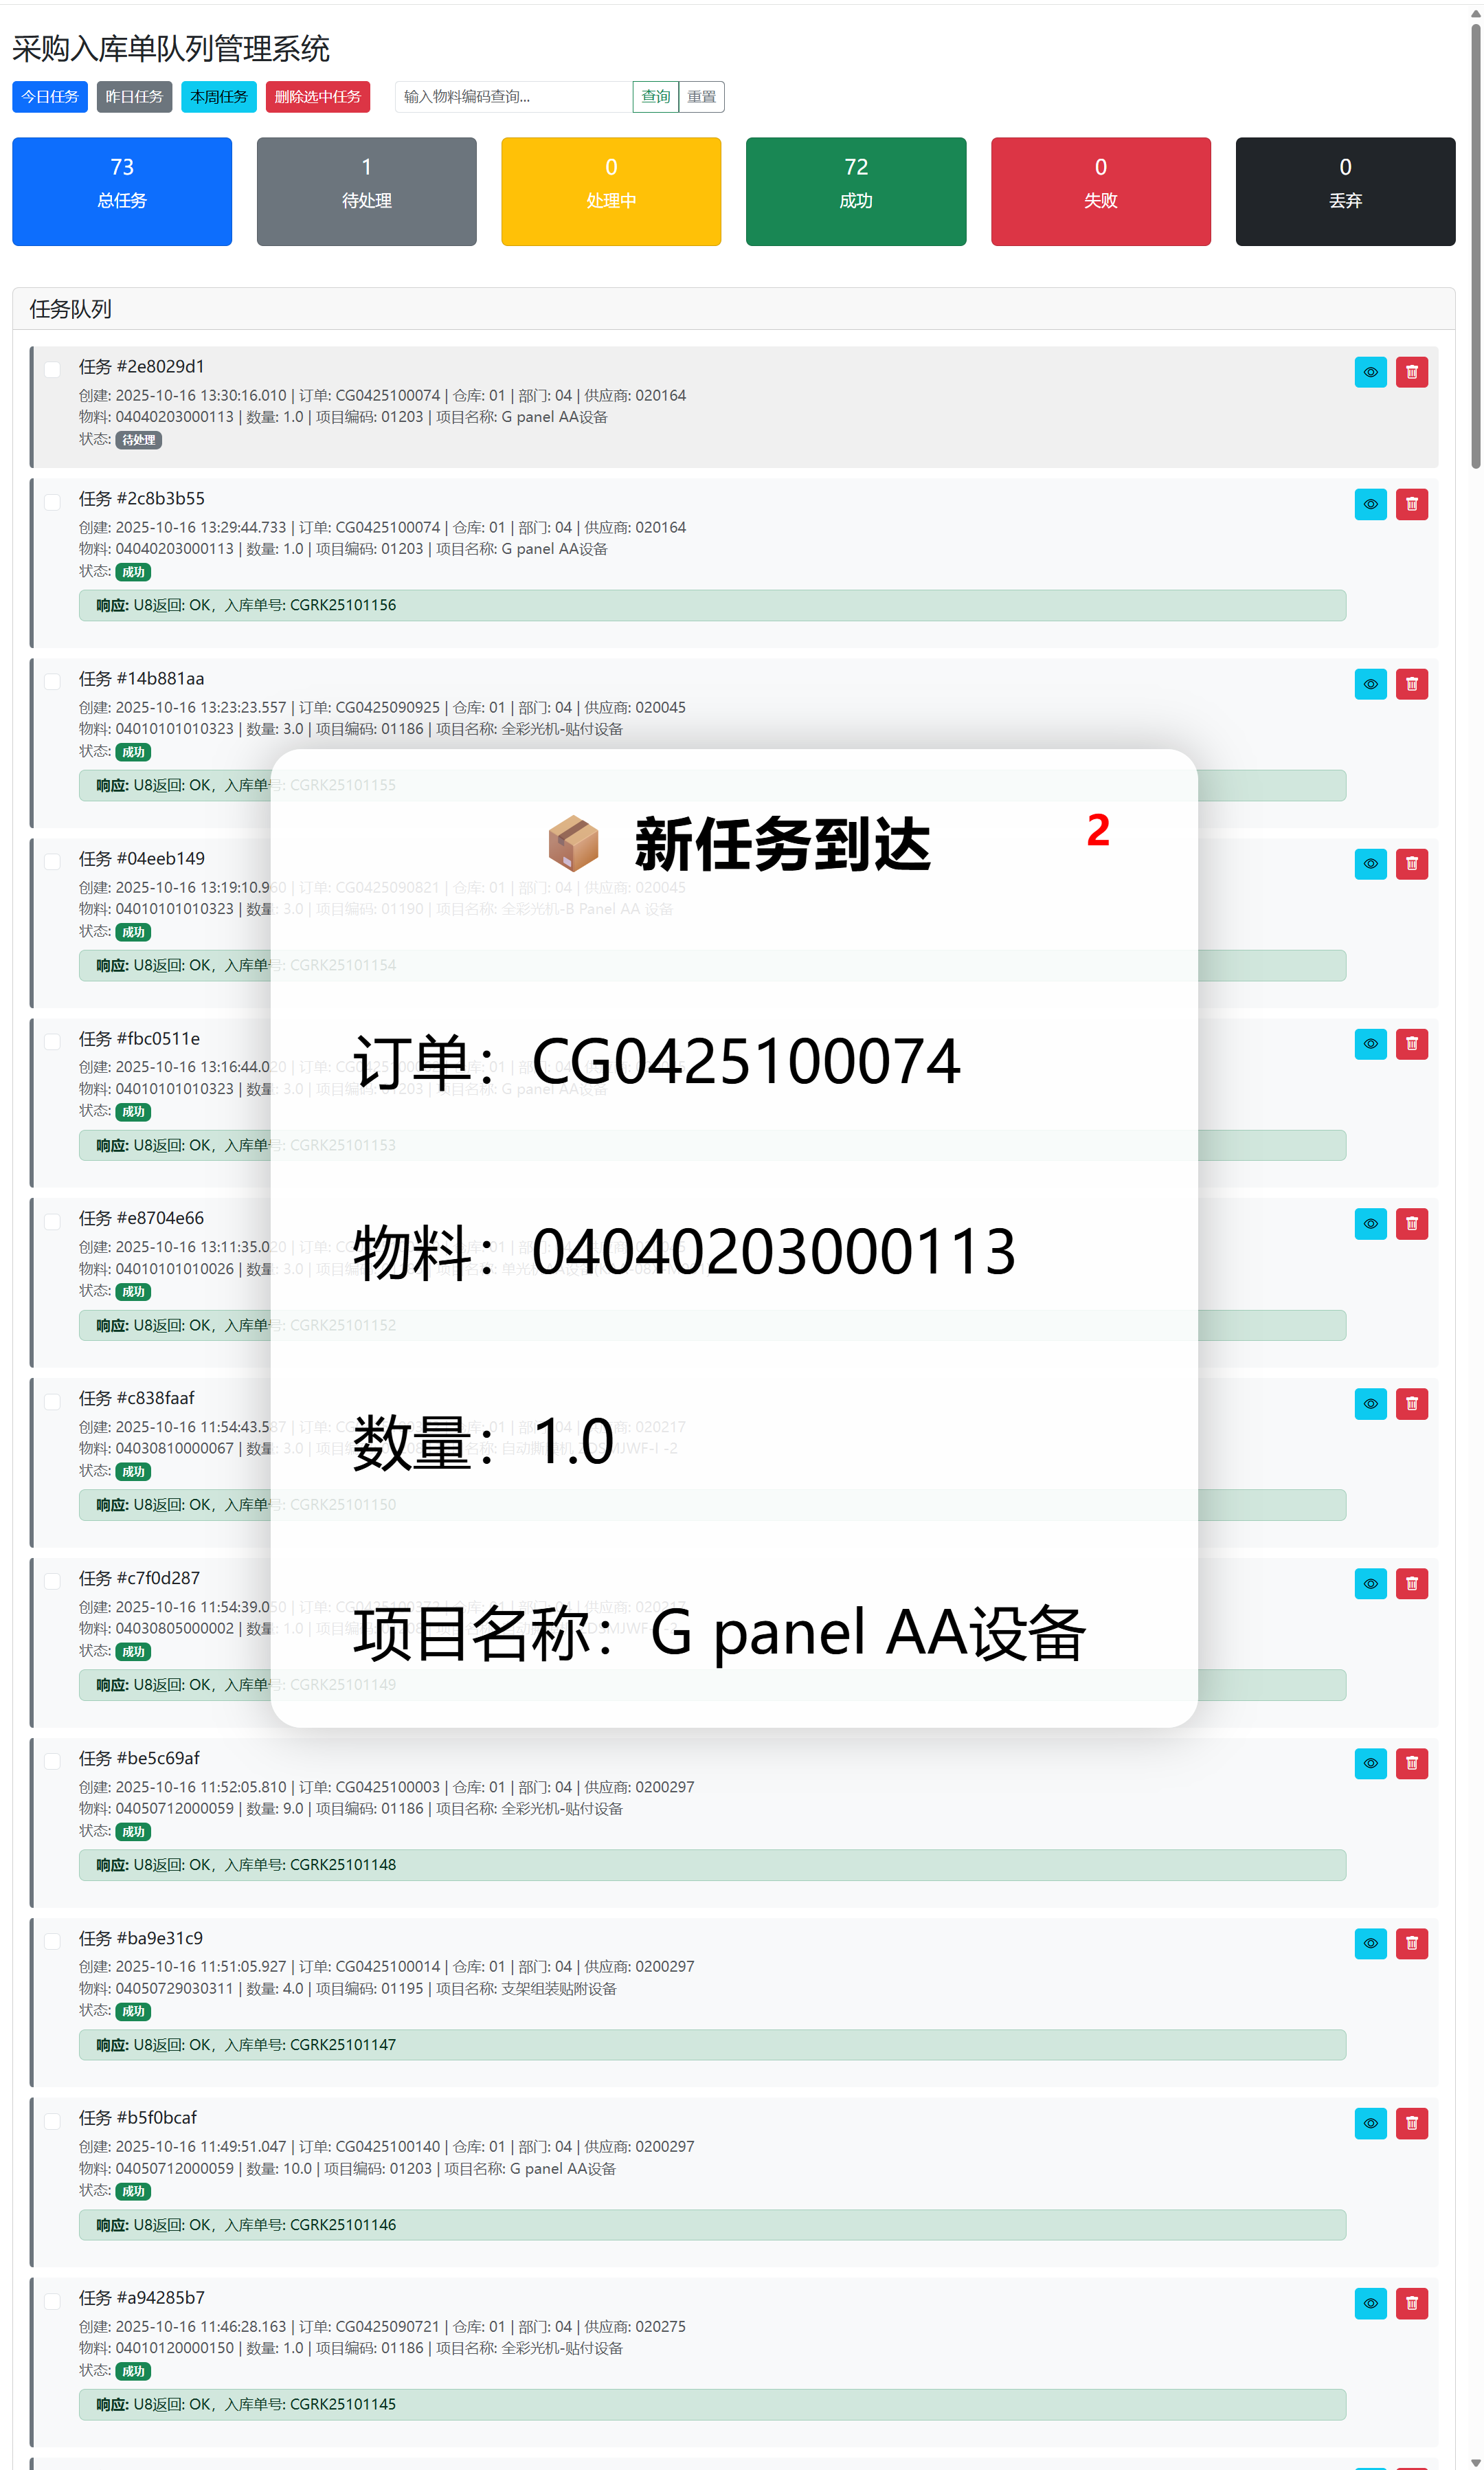Switch to 今日任务 filter
1484x2470 pixels.
(50, 97)
